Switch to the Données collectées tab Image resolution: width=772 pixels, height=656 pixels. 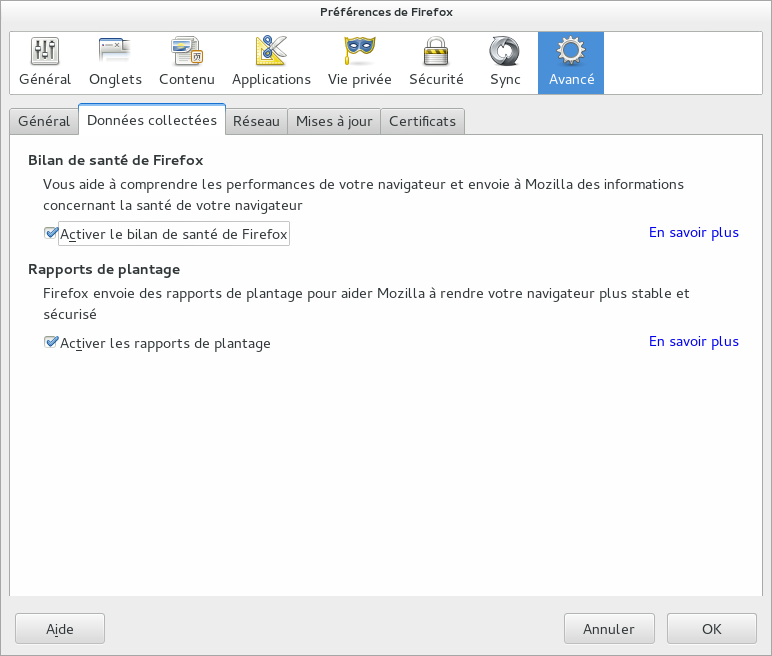coord(152,120)
